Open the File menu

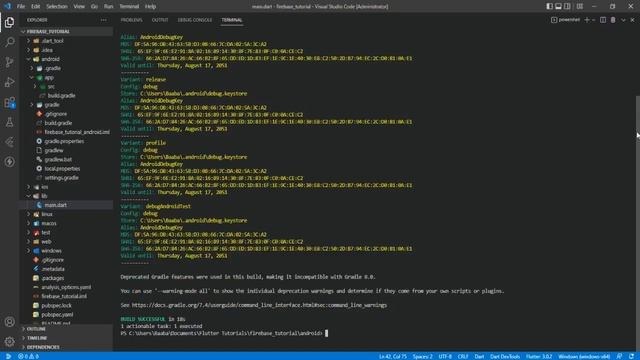tap(21, 7)
